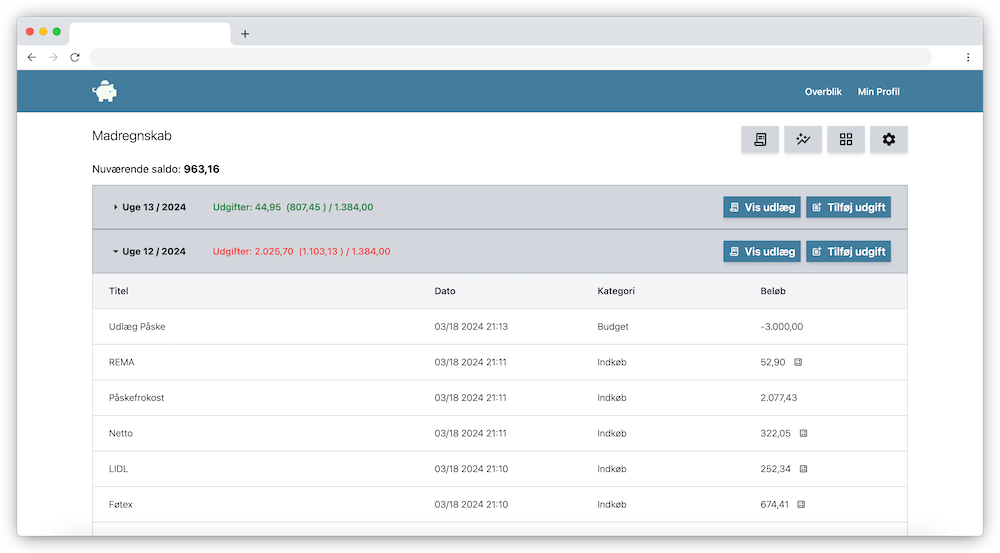1000x553 pixels.
Task: Click the -3.000,00 amount
Action: (x=781, y=327)
